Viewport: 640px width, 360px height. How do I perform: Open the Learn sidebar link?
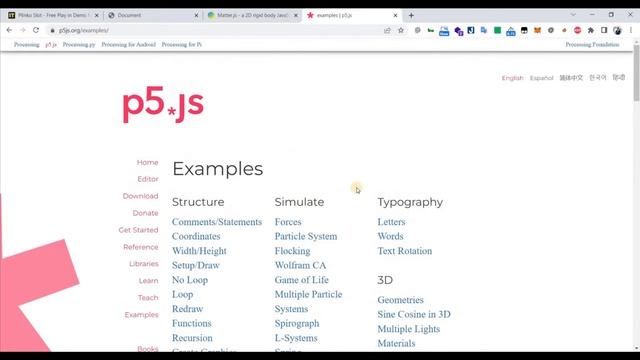[149, 281]
